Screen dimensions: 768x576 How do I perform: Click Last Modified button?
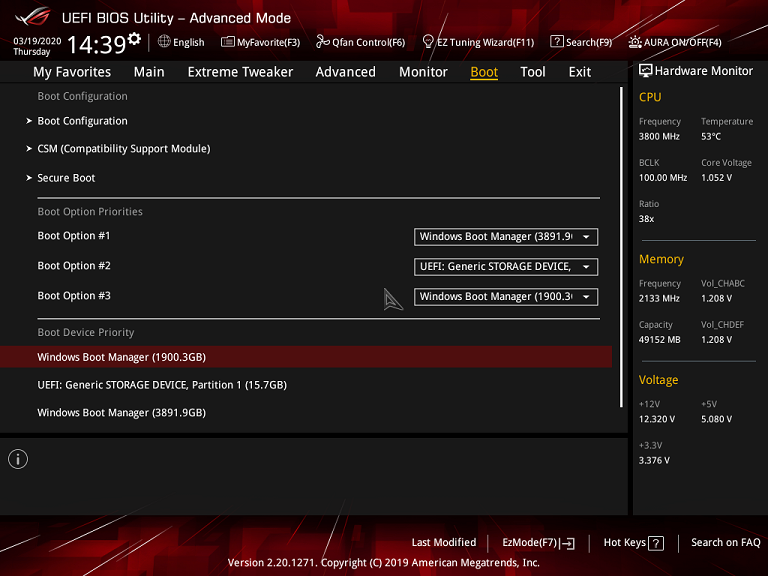(x=444, y=543)
